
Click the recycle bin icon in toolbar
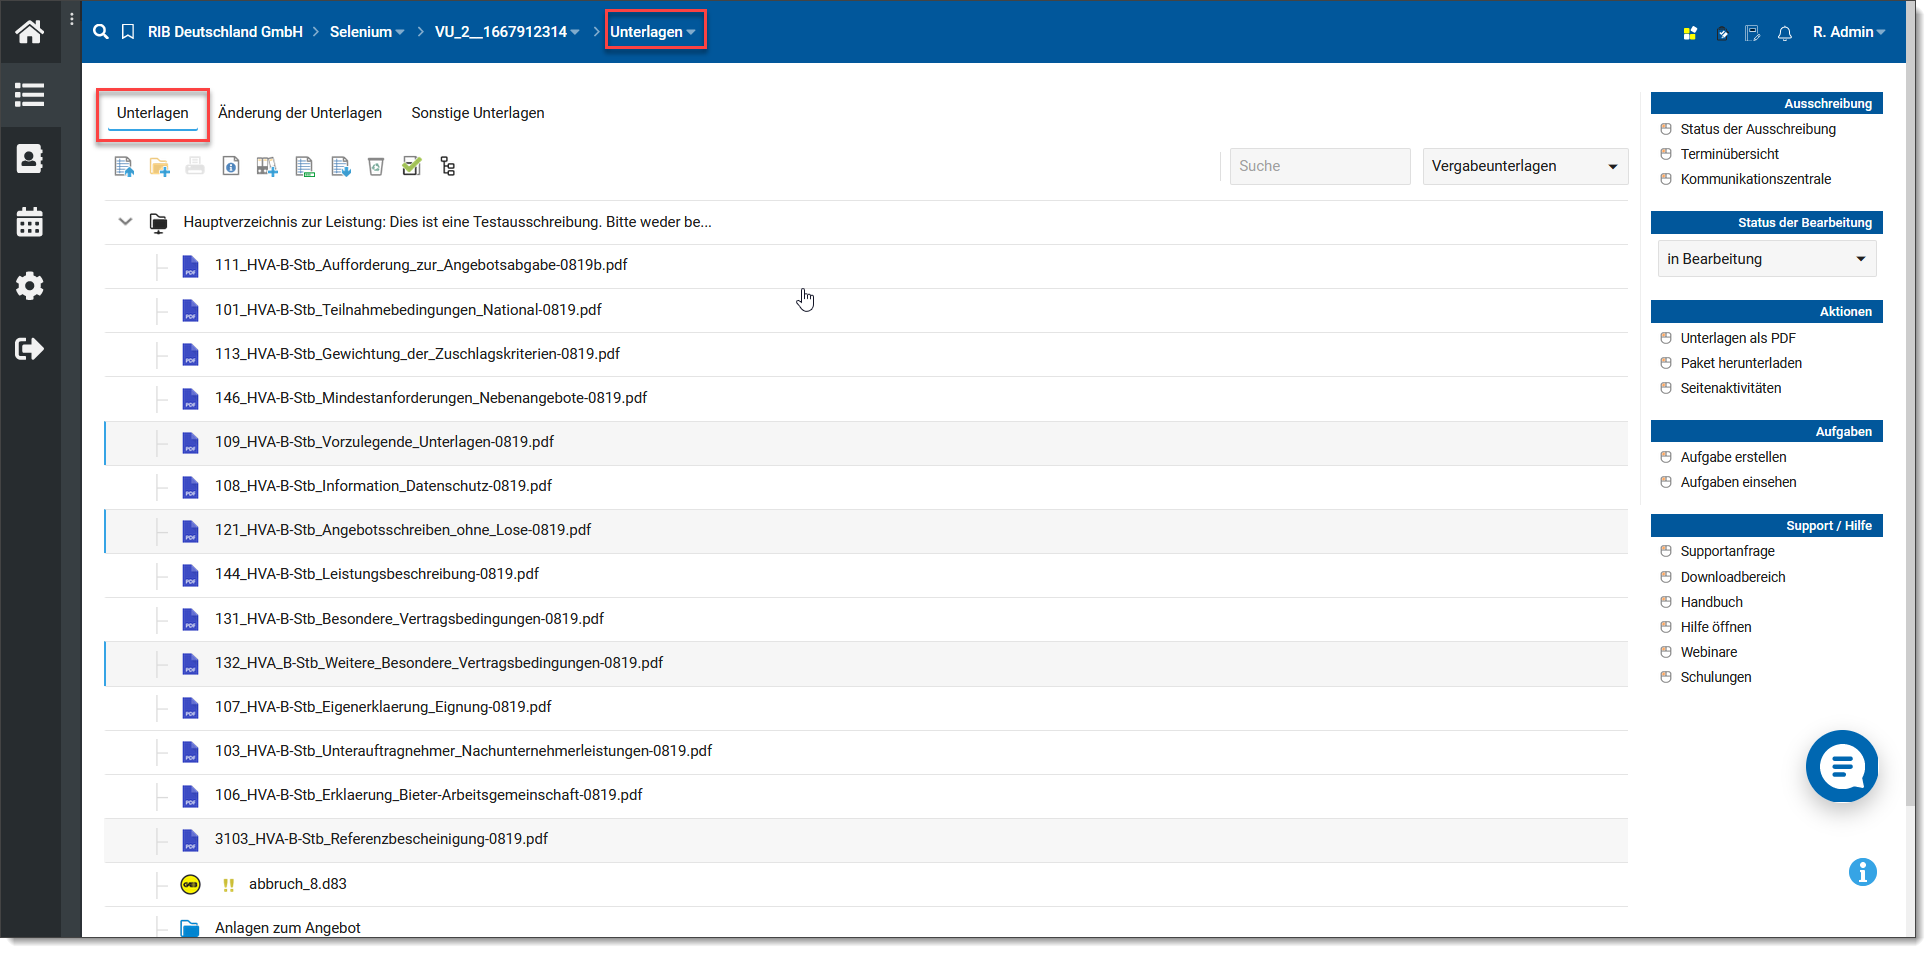pyautogui.click(x=376, y=167)
